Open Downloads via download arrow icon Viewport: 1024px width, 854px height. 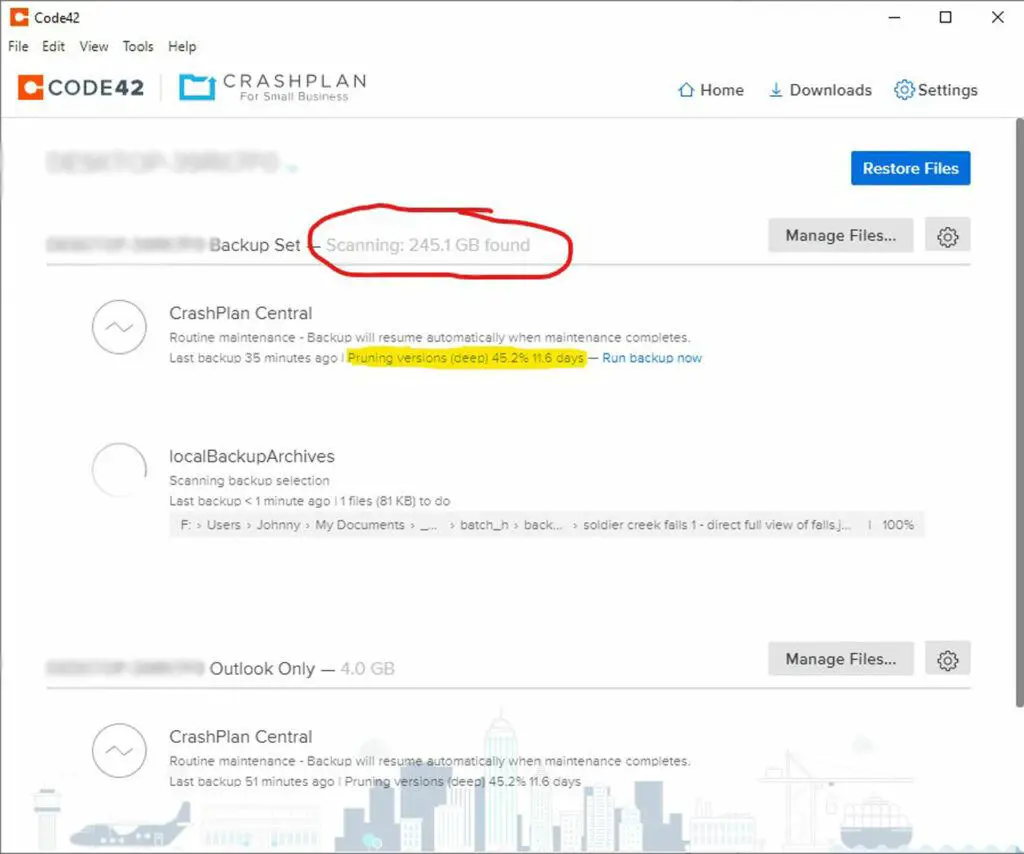[x=775, y=89]
